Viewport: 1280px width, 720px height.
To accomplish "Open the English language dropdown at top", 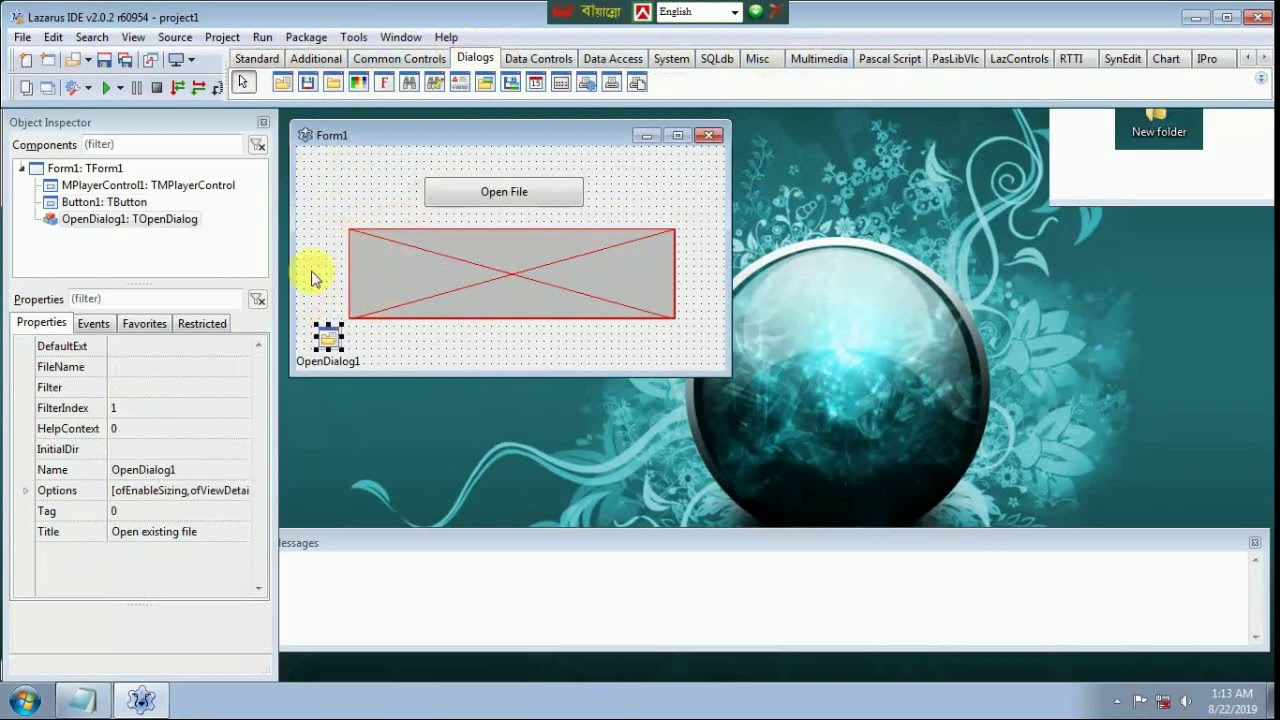I will pos(734,12).
